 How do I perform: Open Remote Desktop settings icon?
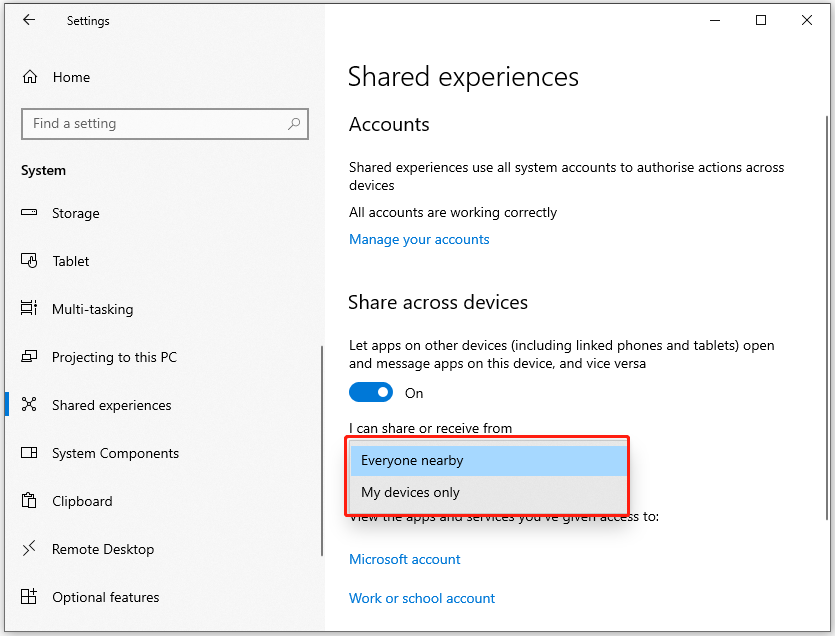click(x=28, y=549)
